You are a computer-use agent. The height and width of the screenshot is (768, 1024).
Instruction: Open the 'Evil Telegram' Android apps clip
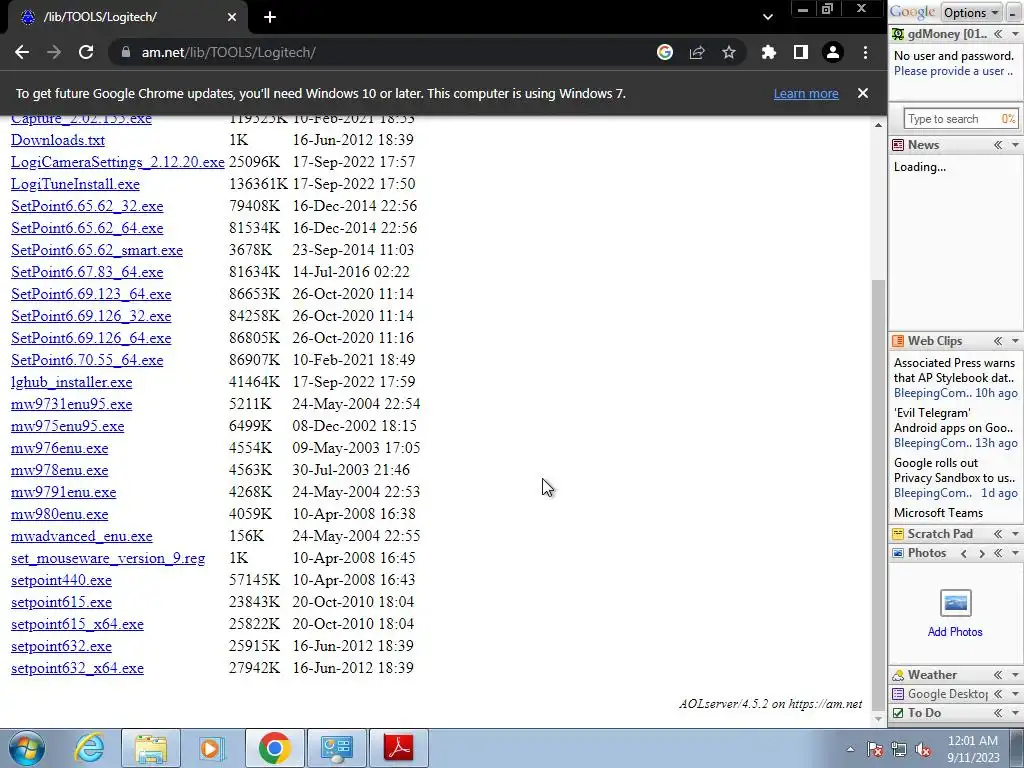(953, 421)
